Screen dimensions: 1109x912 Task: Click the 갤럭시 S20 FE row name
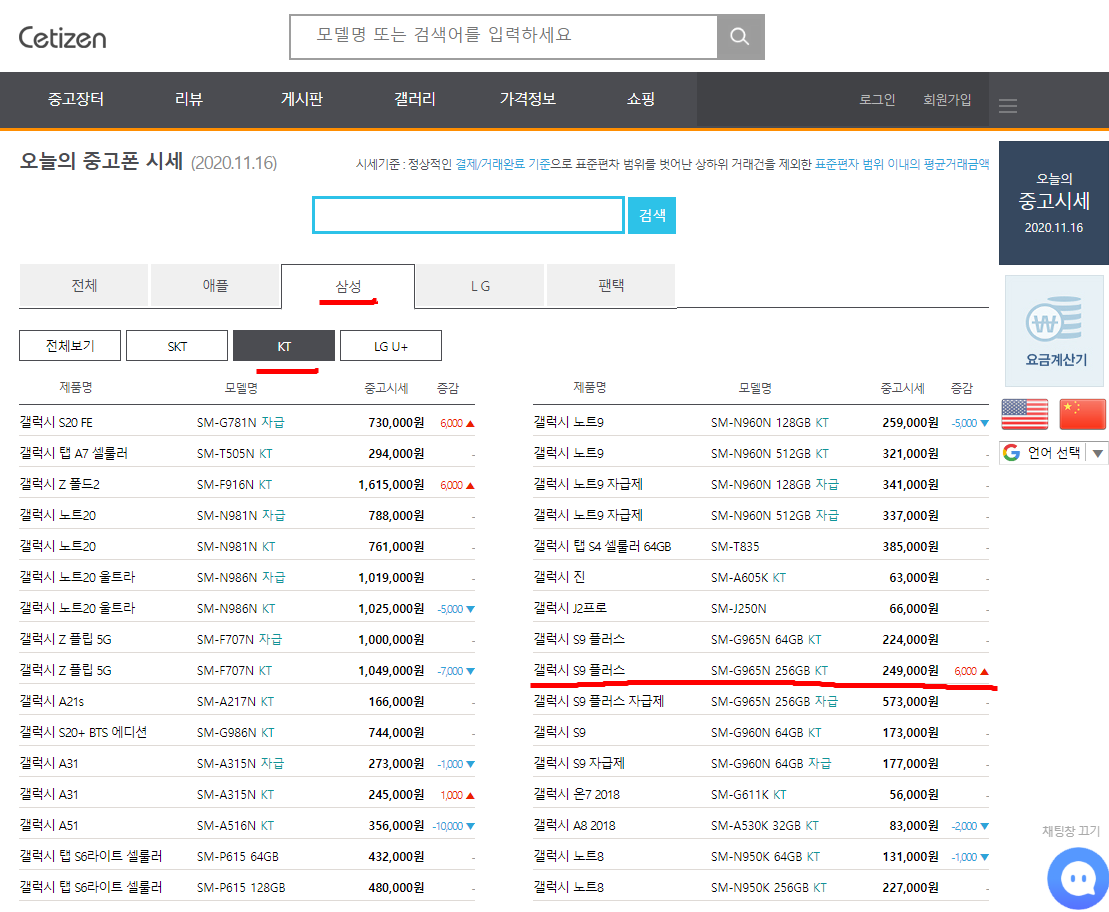pos(56,422)
